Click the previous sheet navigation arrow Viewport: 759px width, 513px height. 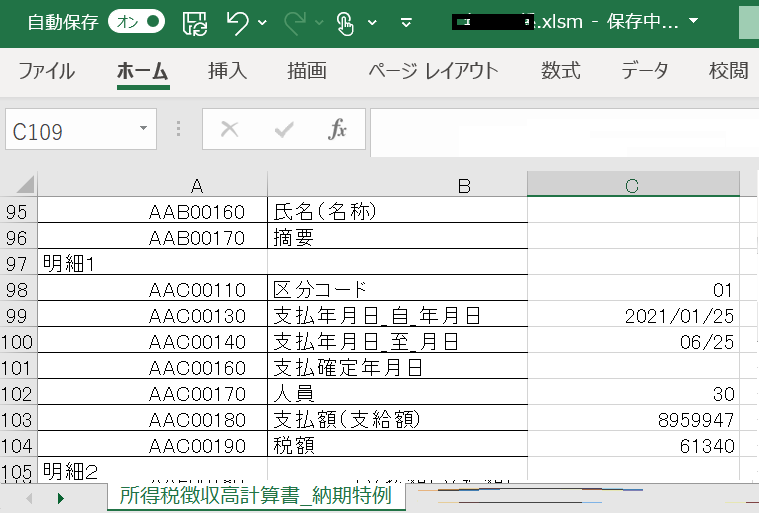[29, 498]
